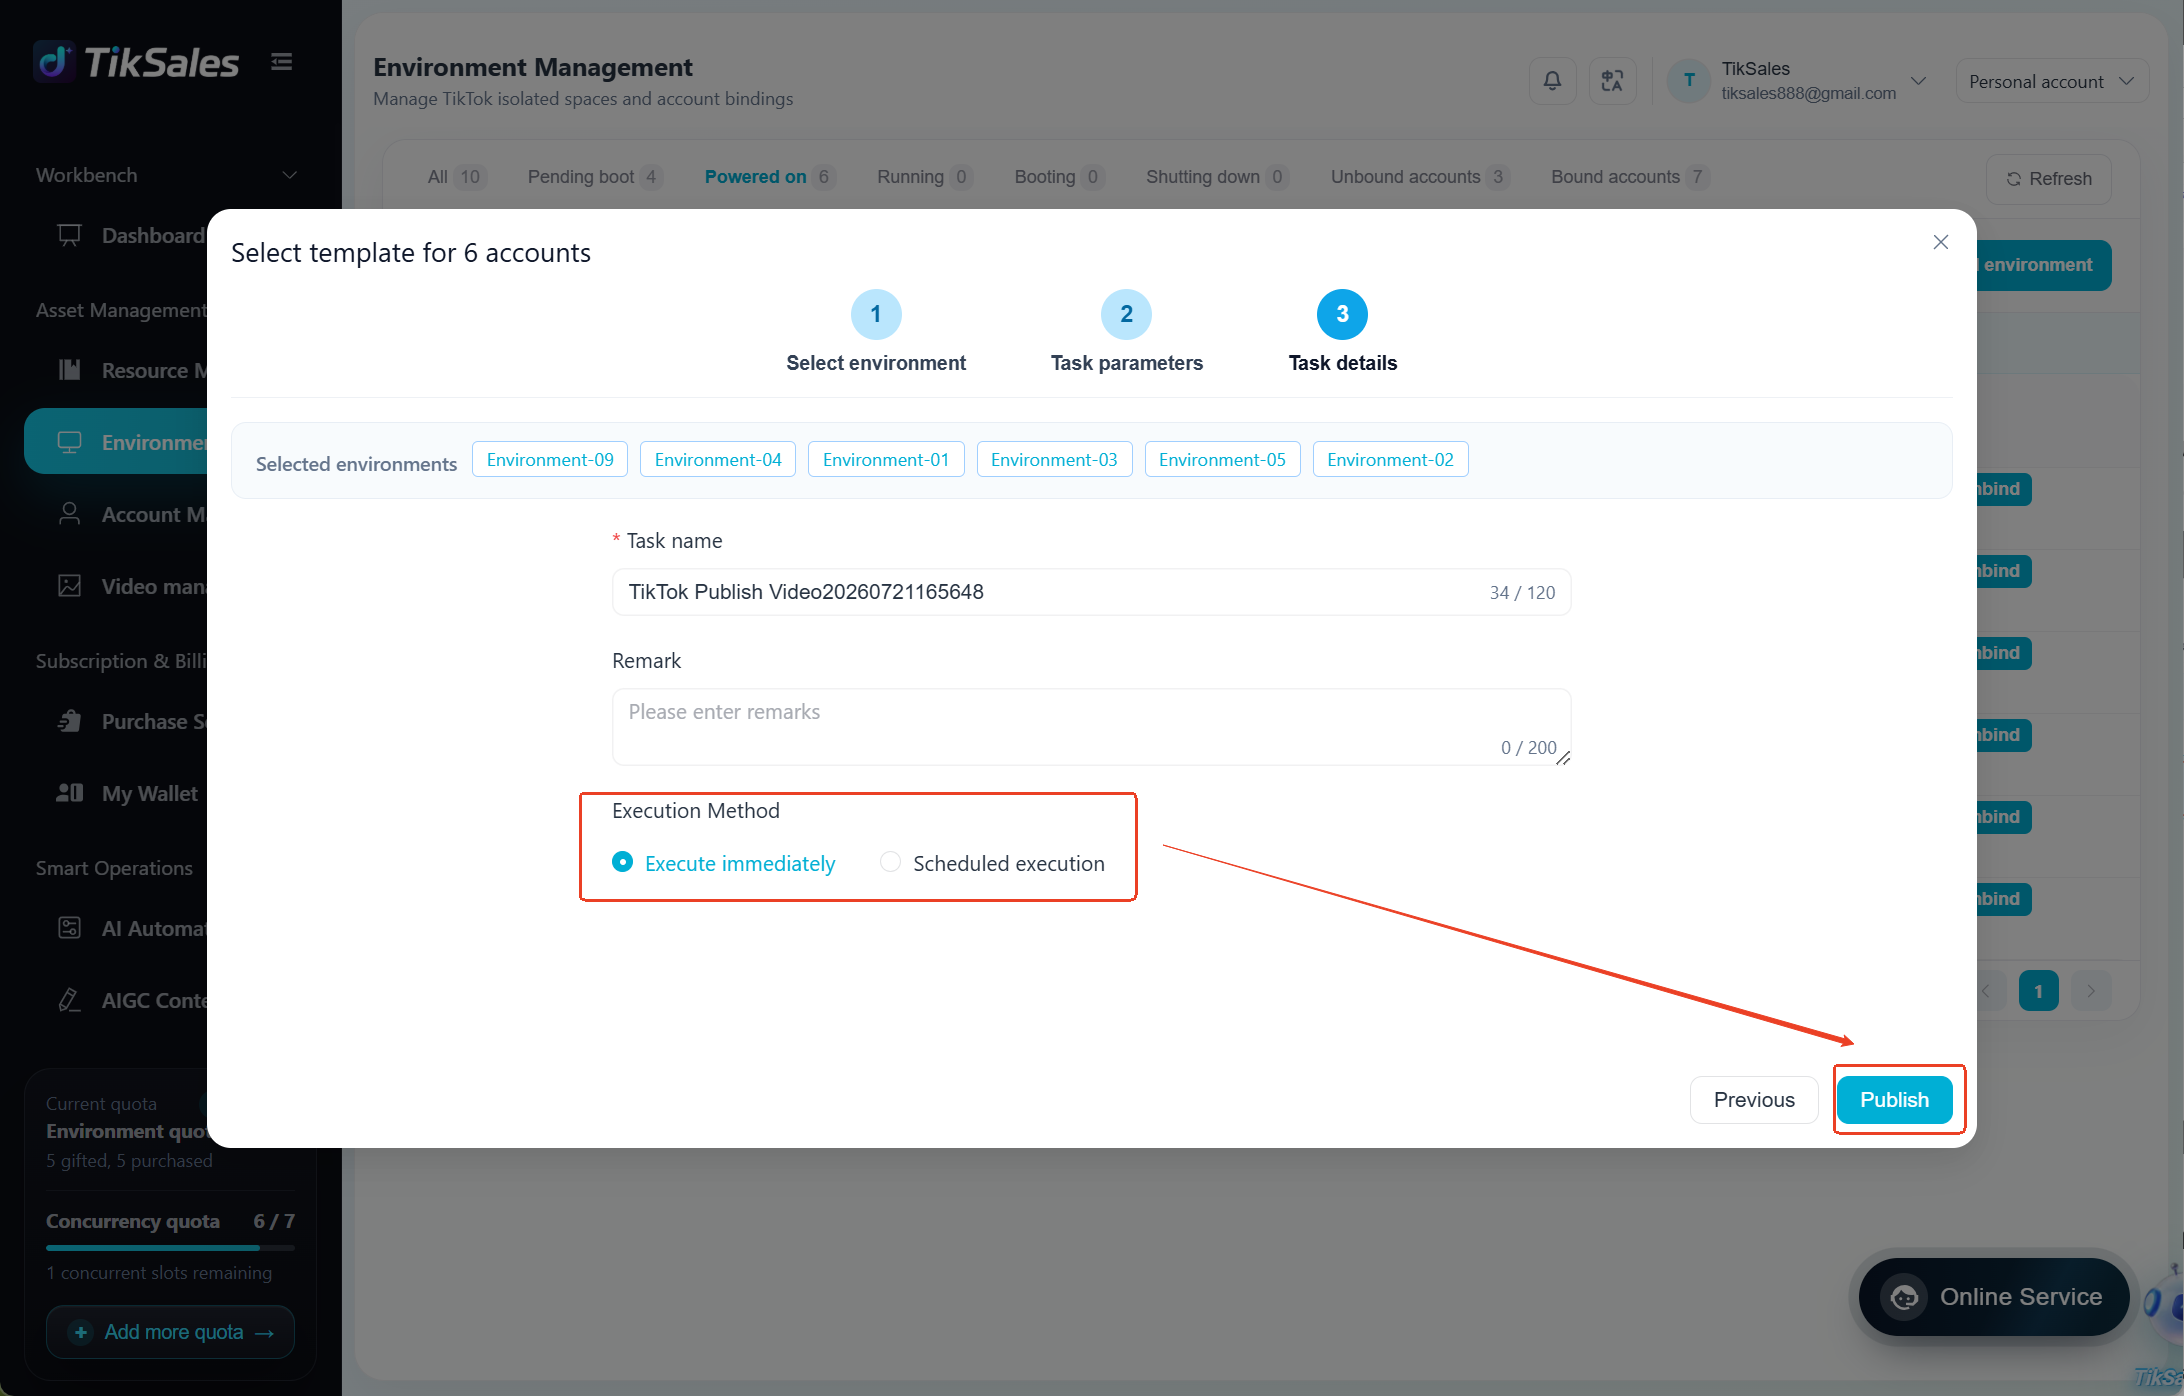Switch to Pending boot tab
This screenshot has height=1396, width=2184.
pos(595,177)
